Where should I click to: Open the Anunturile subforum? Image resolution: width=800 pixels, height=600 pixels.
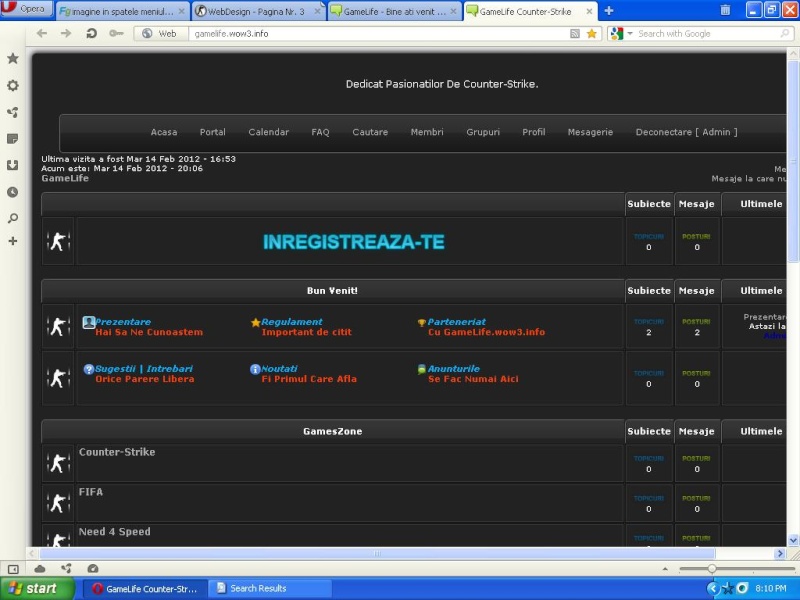(x=454, y=369)
